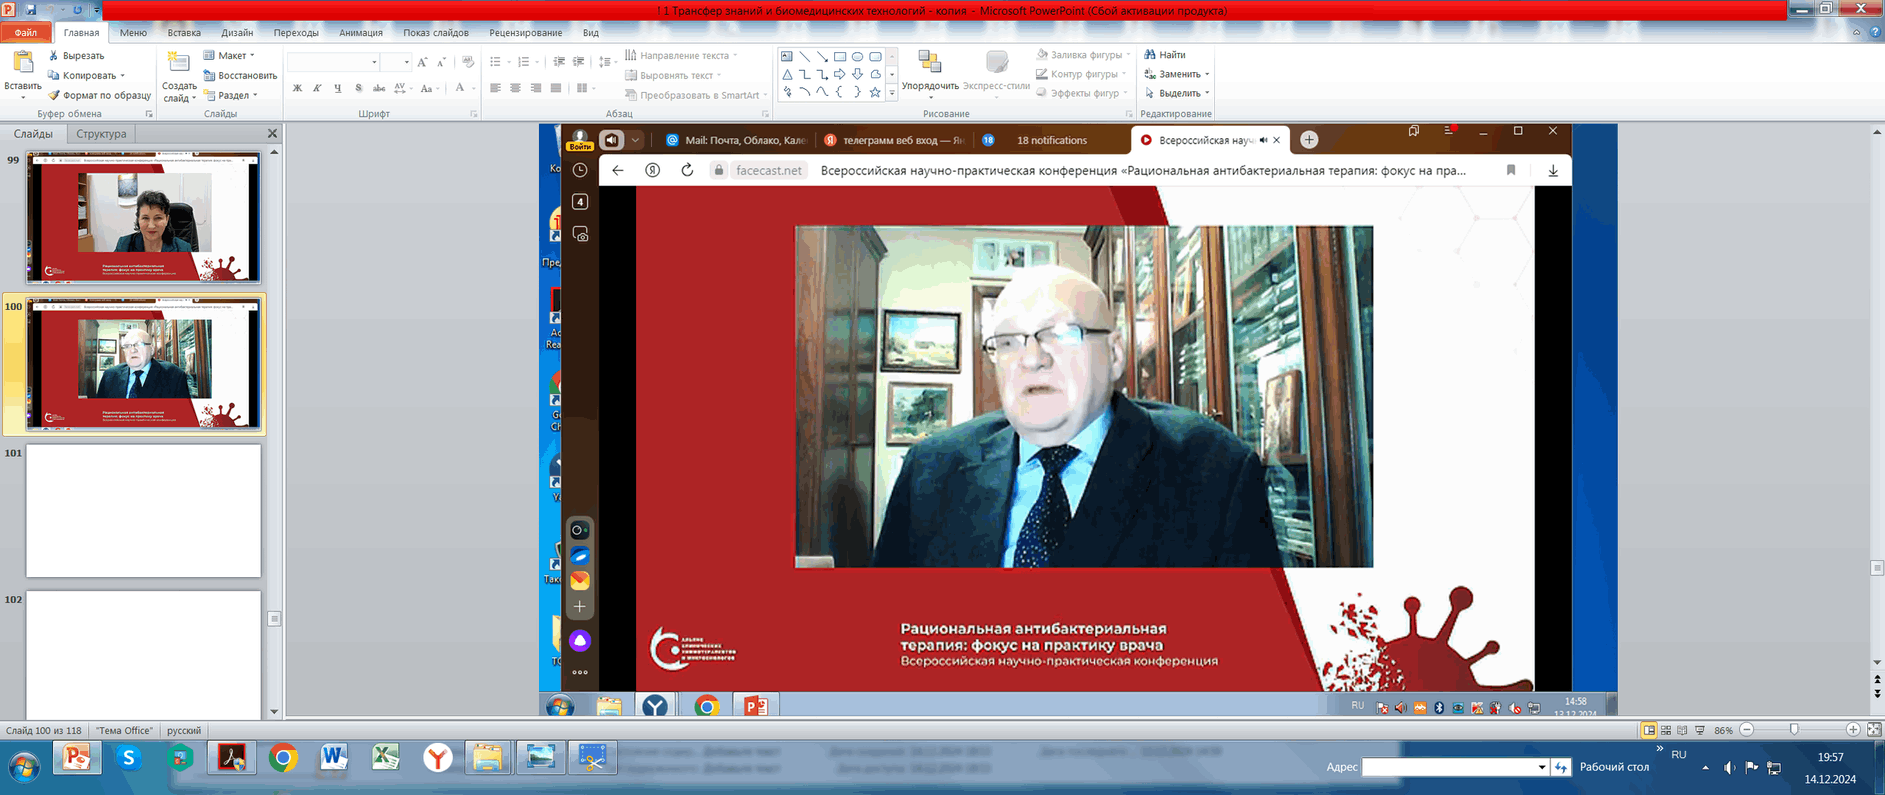Open the font size combo box

[396, 62]
